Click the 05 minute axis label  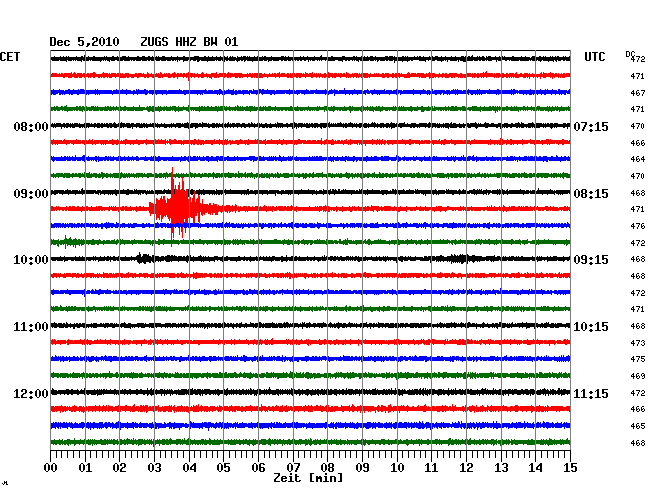(223, 468)
